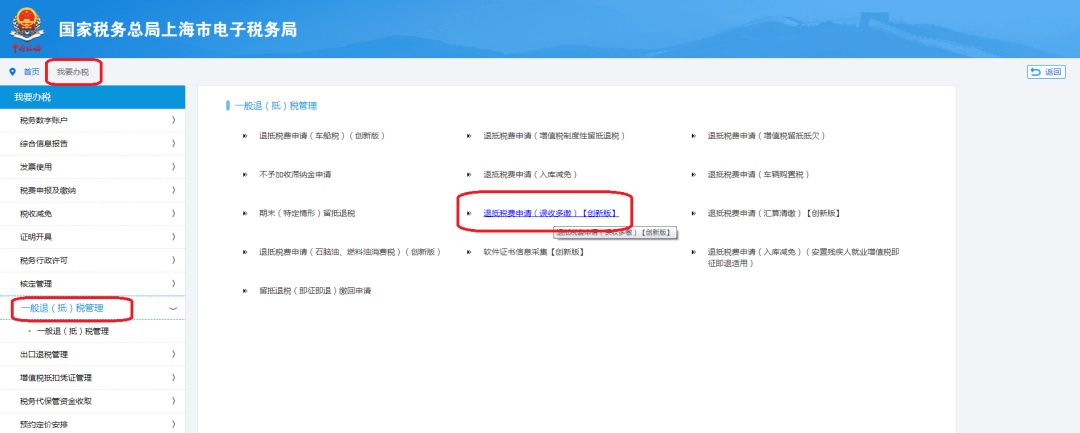Open 退抵税费申请（车船税）（创新版）
This screenshot has width=1080, height=433.
click(321, 135)
